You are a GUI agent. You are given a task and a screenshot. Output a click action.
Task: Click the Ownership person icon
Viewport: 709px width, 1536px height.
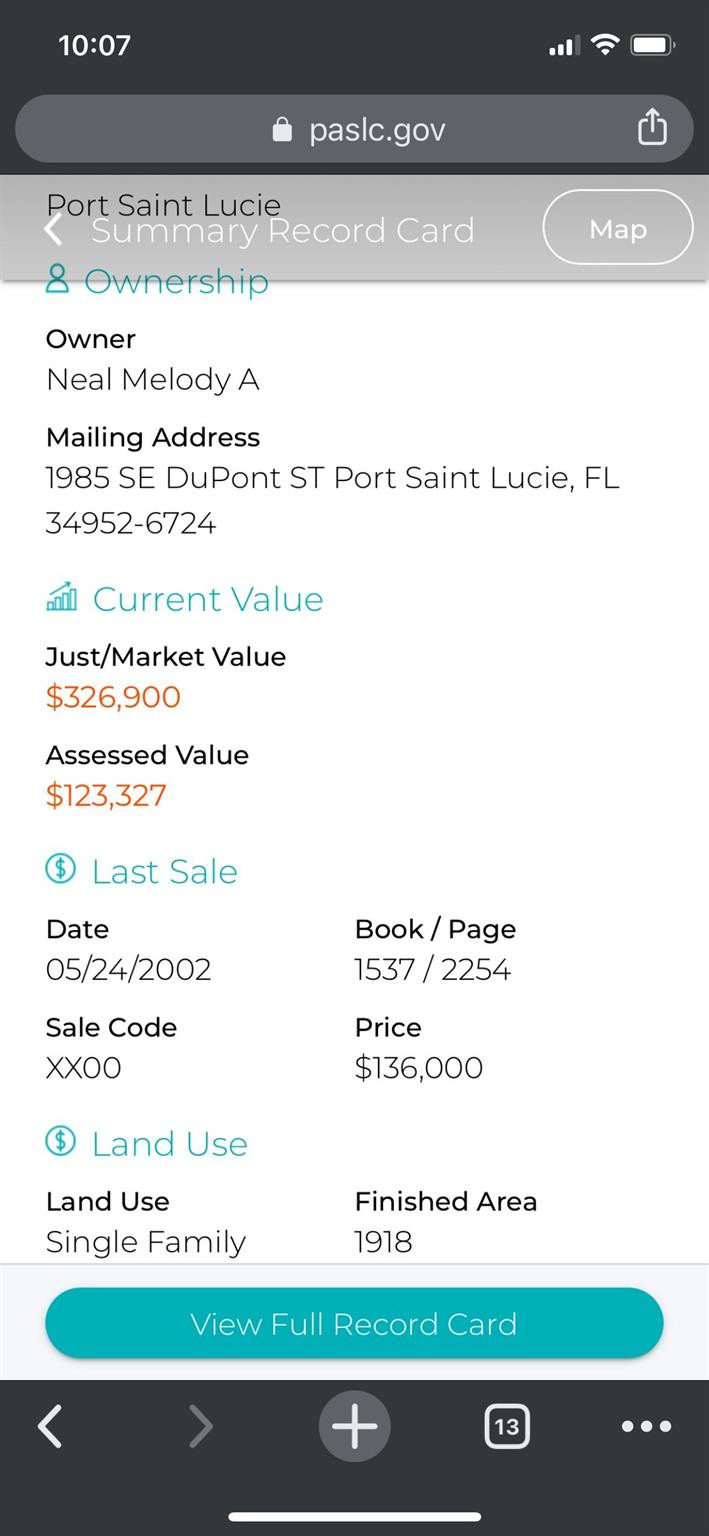[57, 281]
